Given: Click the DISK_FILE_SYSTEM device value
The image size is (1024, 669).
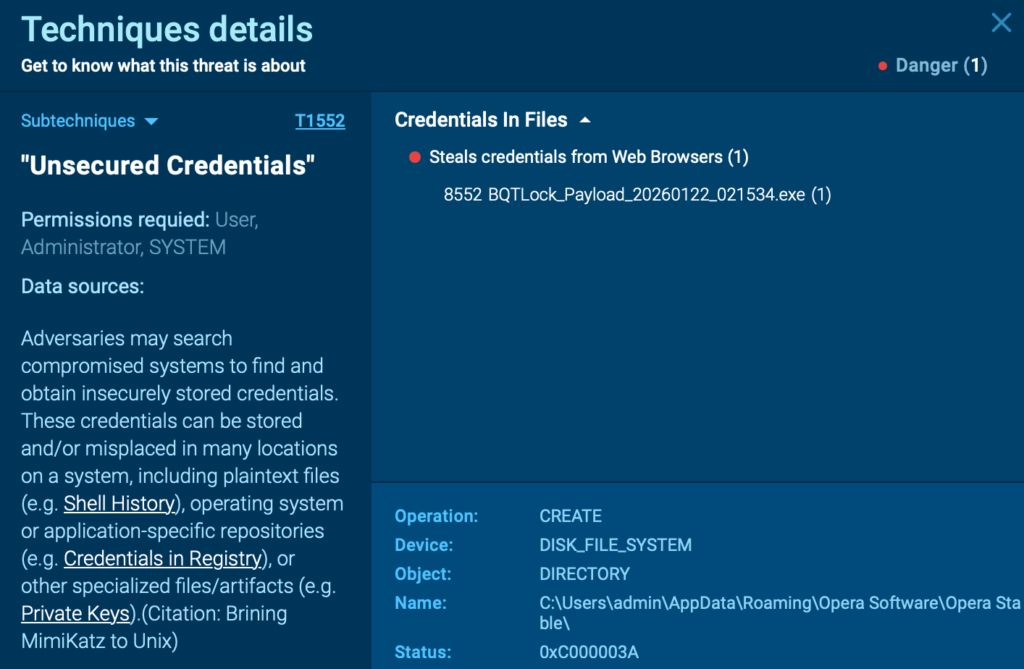Looking at the screenshot, I should pyautogui.click(x=615, y=545).
